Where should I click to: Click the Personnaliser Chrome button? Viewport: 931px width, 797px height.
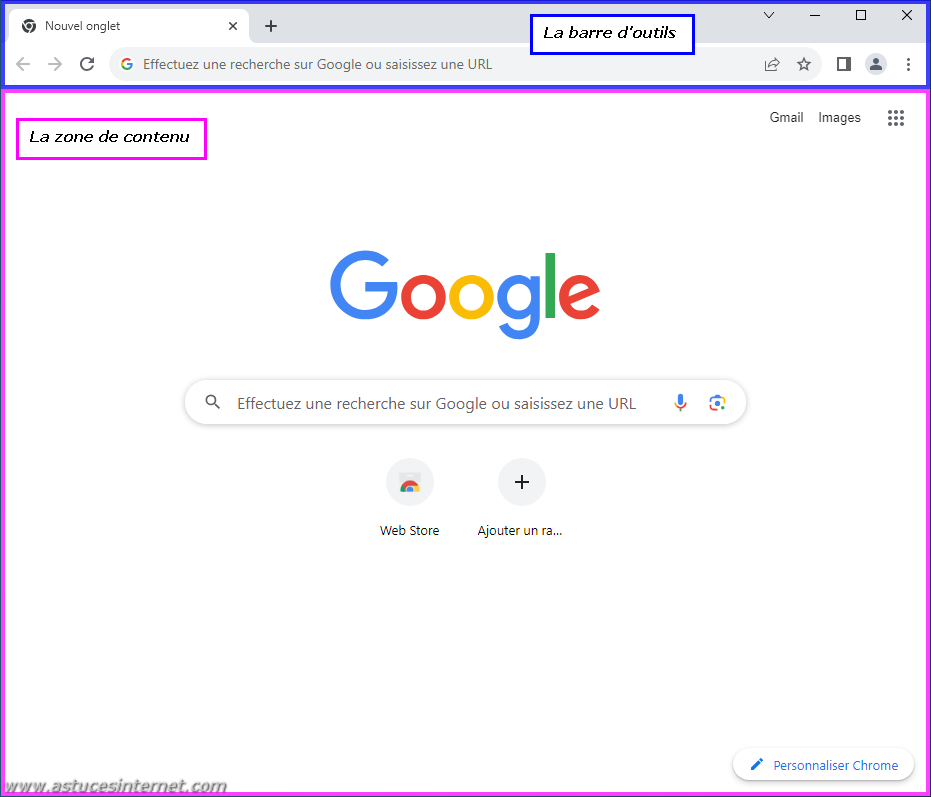(x=824, y=765)
